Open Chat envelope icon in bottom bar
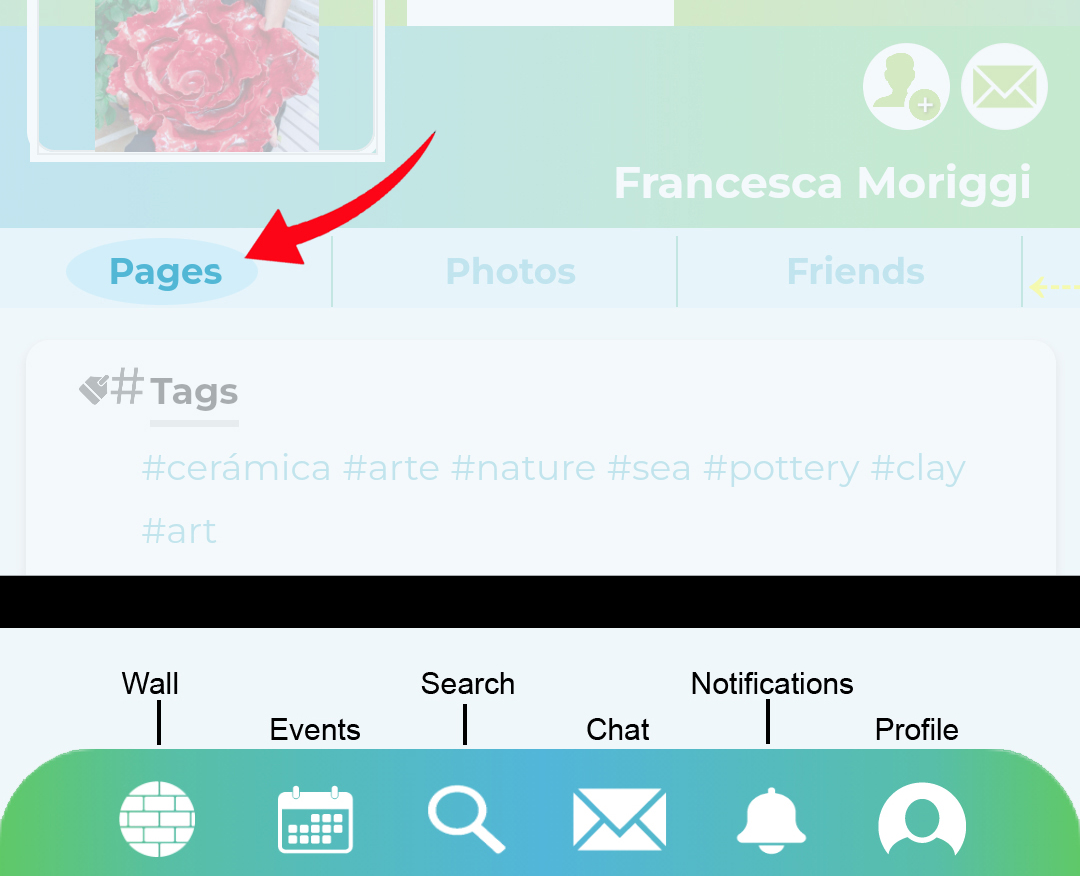Screen dimensions: 1080x876 [619, 819]
